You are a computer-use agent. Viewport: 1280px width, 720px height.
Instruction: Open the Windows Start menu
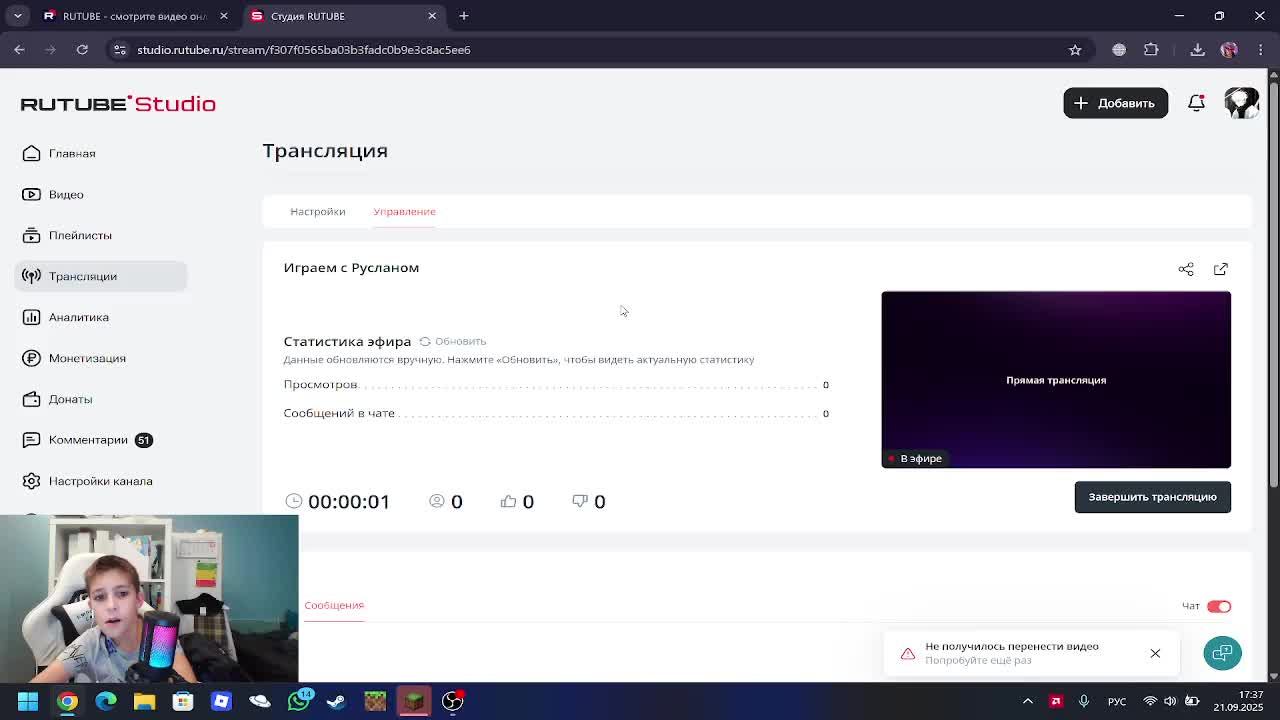click(x=28, y=701)
